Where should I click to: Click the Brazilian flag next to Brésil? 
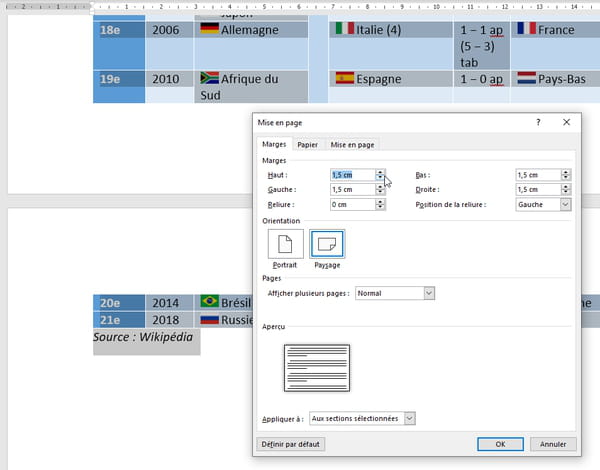(209, 301)
